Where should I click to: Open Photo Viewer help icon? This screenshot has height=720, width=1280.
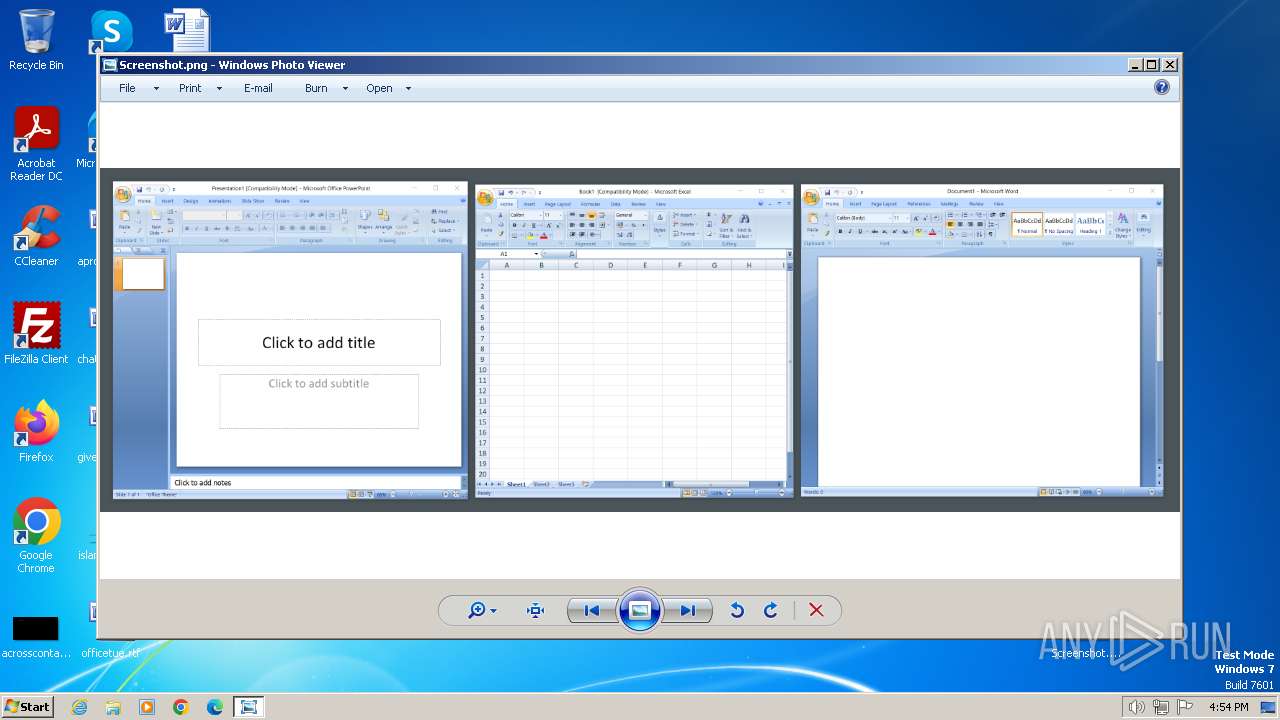pyautogui.click(x=1162, y=87)
